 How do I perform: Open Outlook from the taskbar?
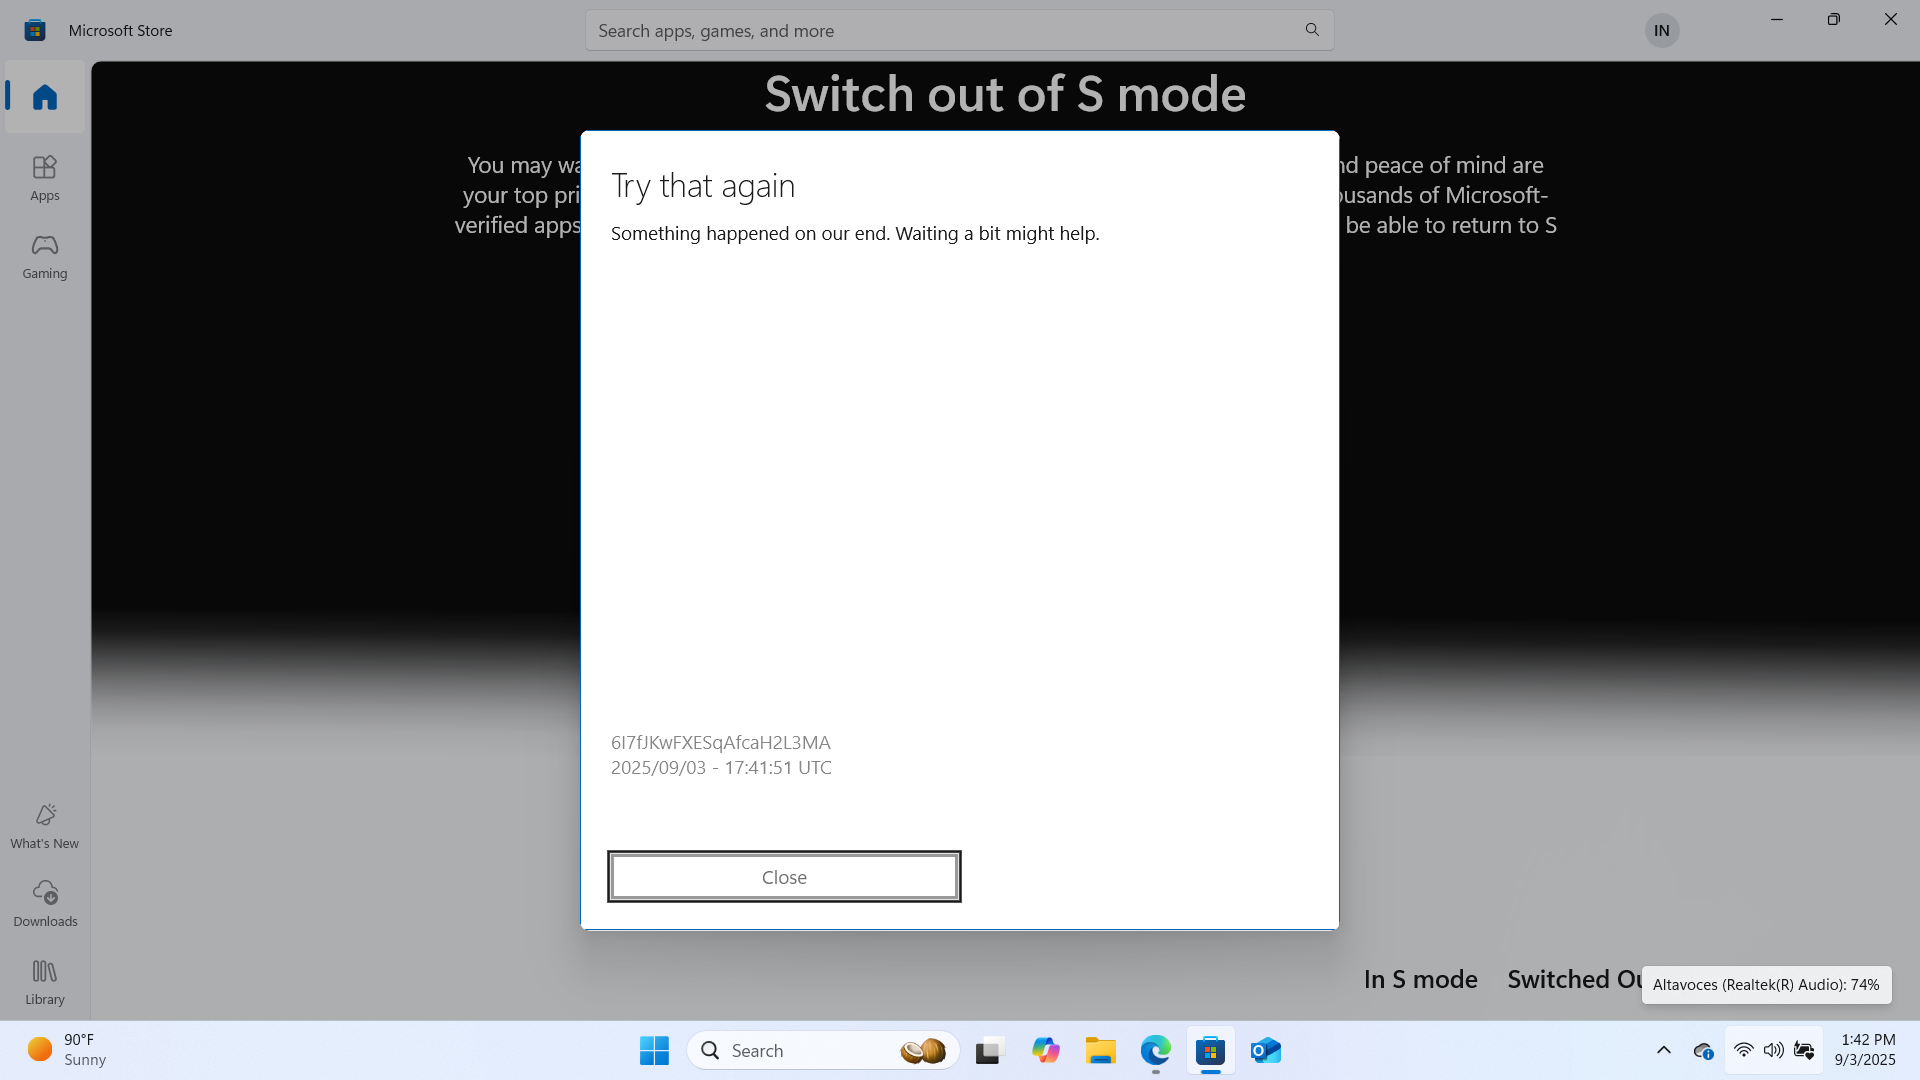pos(1264,1051)
